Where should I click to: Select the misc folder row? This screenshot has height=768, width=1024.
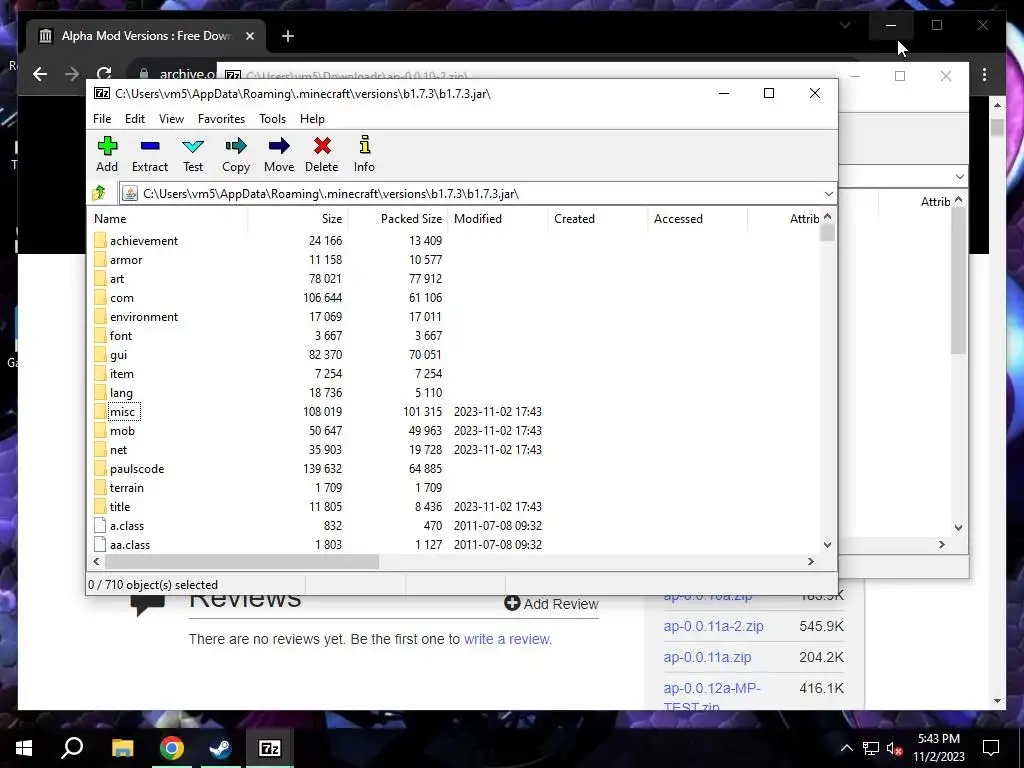(453, 411)
